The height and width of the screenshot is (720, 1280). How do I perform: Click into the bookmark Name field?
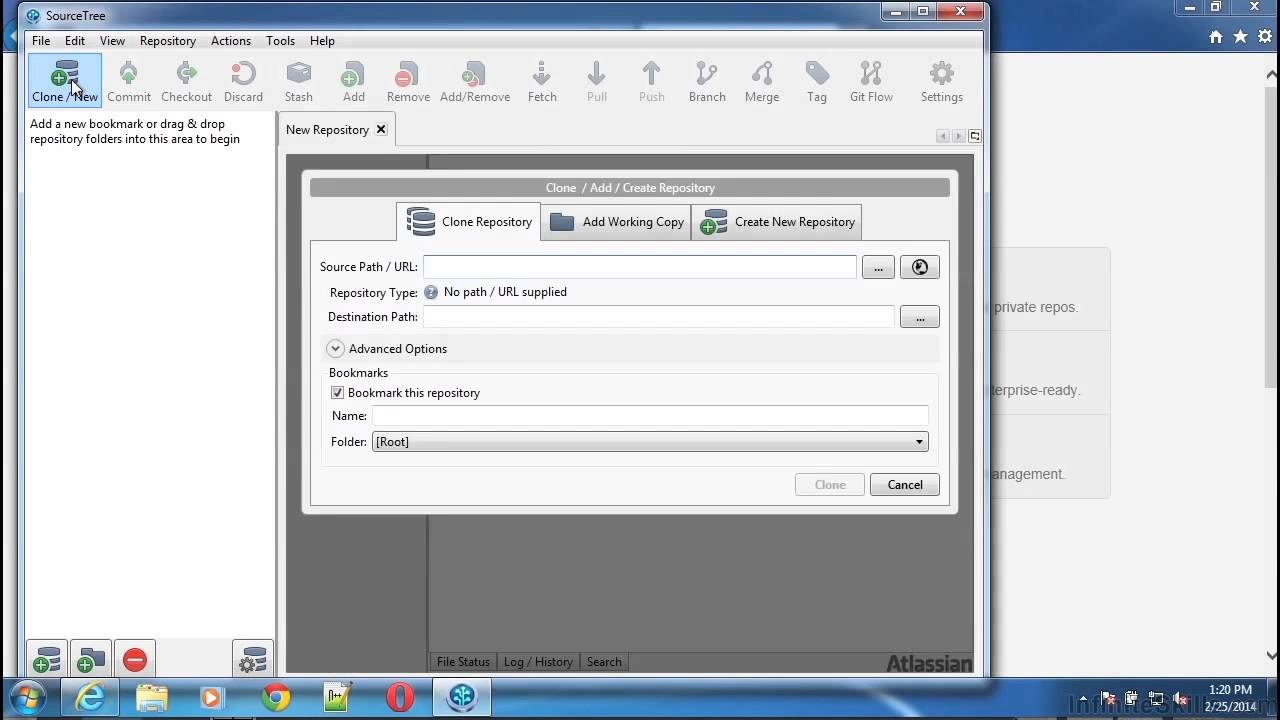[x=650, y=416]
